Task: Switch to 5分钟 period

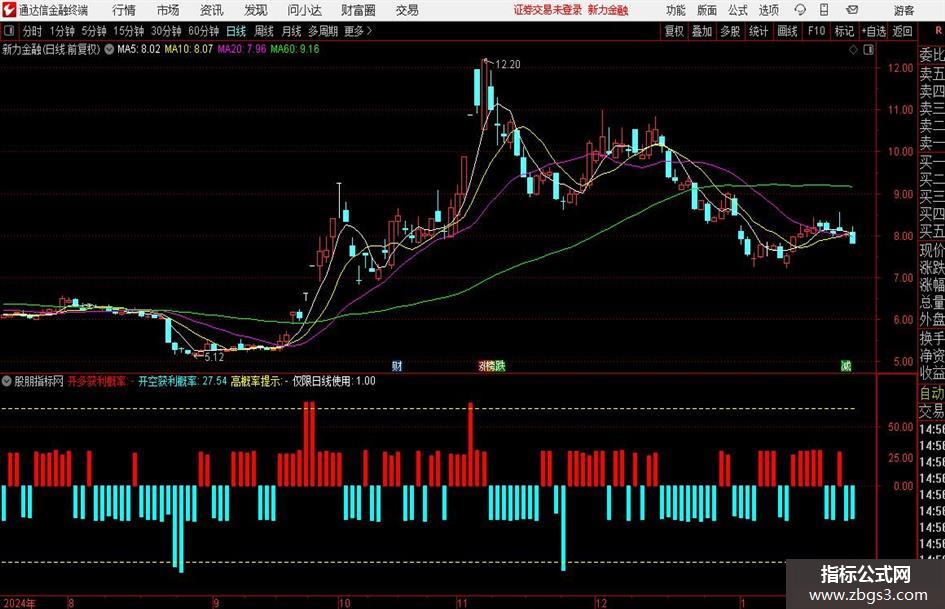Action: (x=93, y=31)
